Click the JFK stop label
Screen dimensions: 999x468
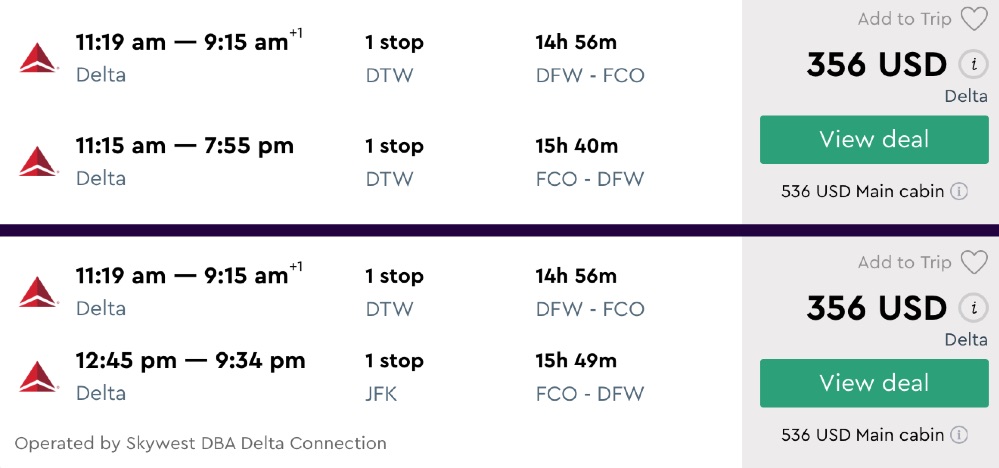tap(381, 394)
